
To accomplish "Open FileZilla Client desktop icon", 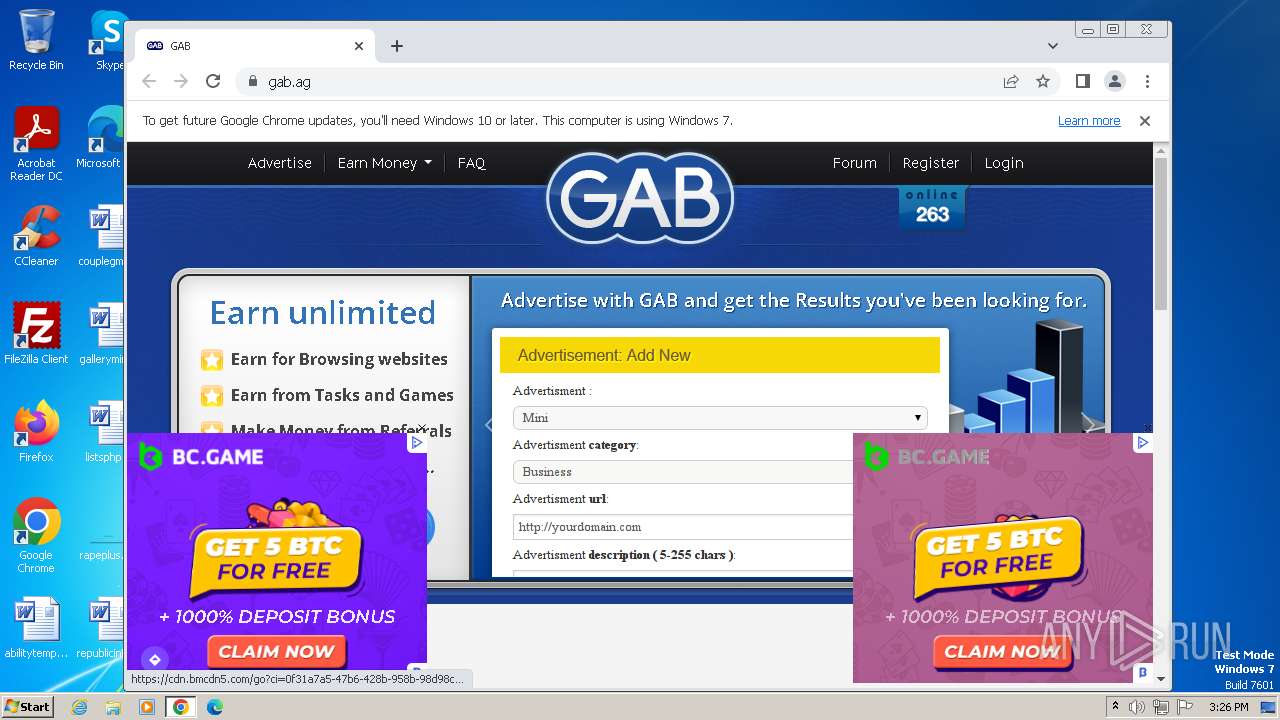I will tap(36, 333).
